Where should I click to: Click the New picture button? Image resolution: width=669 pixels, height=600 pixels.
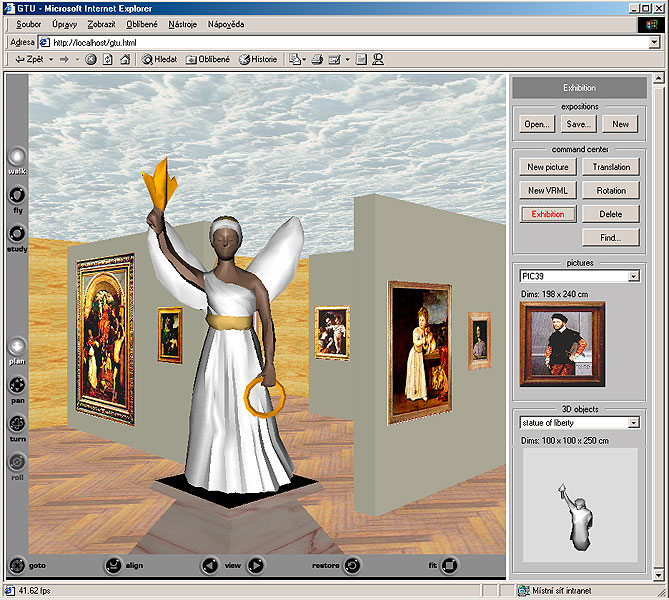pos(548,167)
